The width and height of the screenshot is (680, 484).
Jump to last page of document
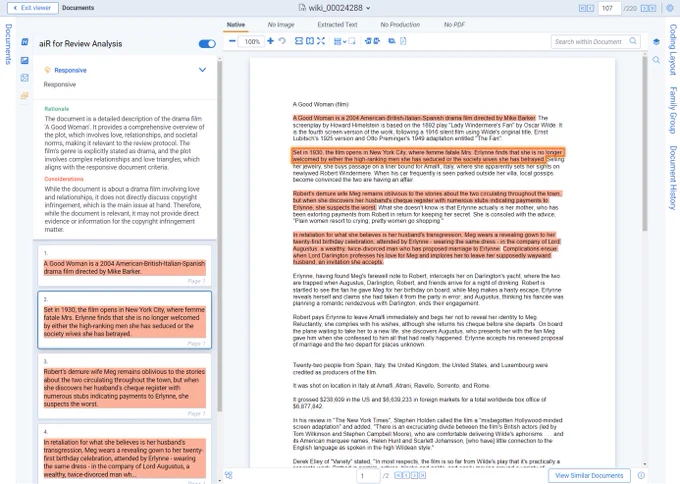422,475
